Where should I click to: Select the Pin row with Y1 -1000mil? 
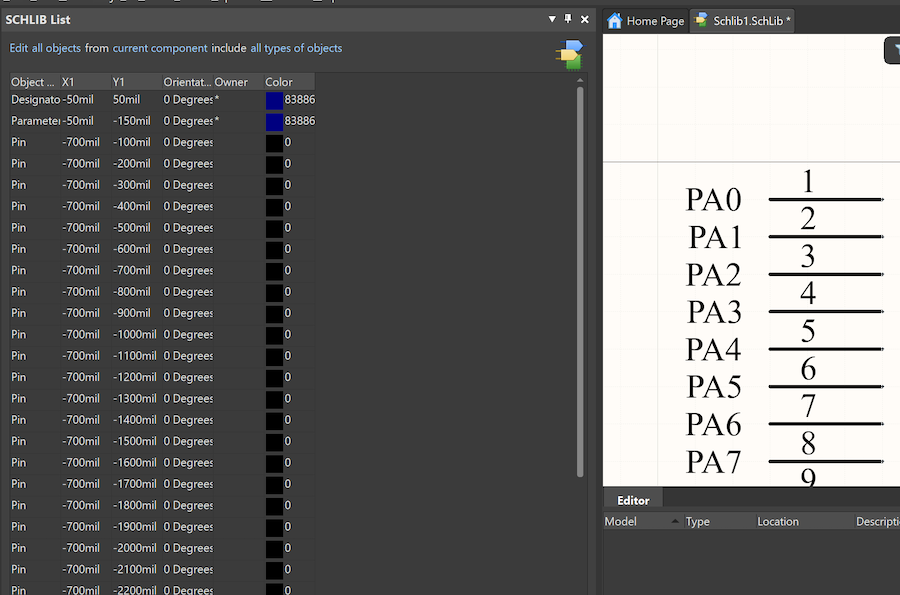click(x=162, y=335)
